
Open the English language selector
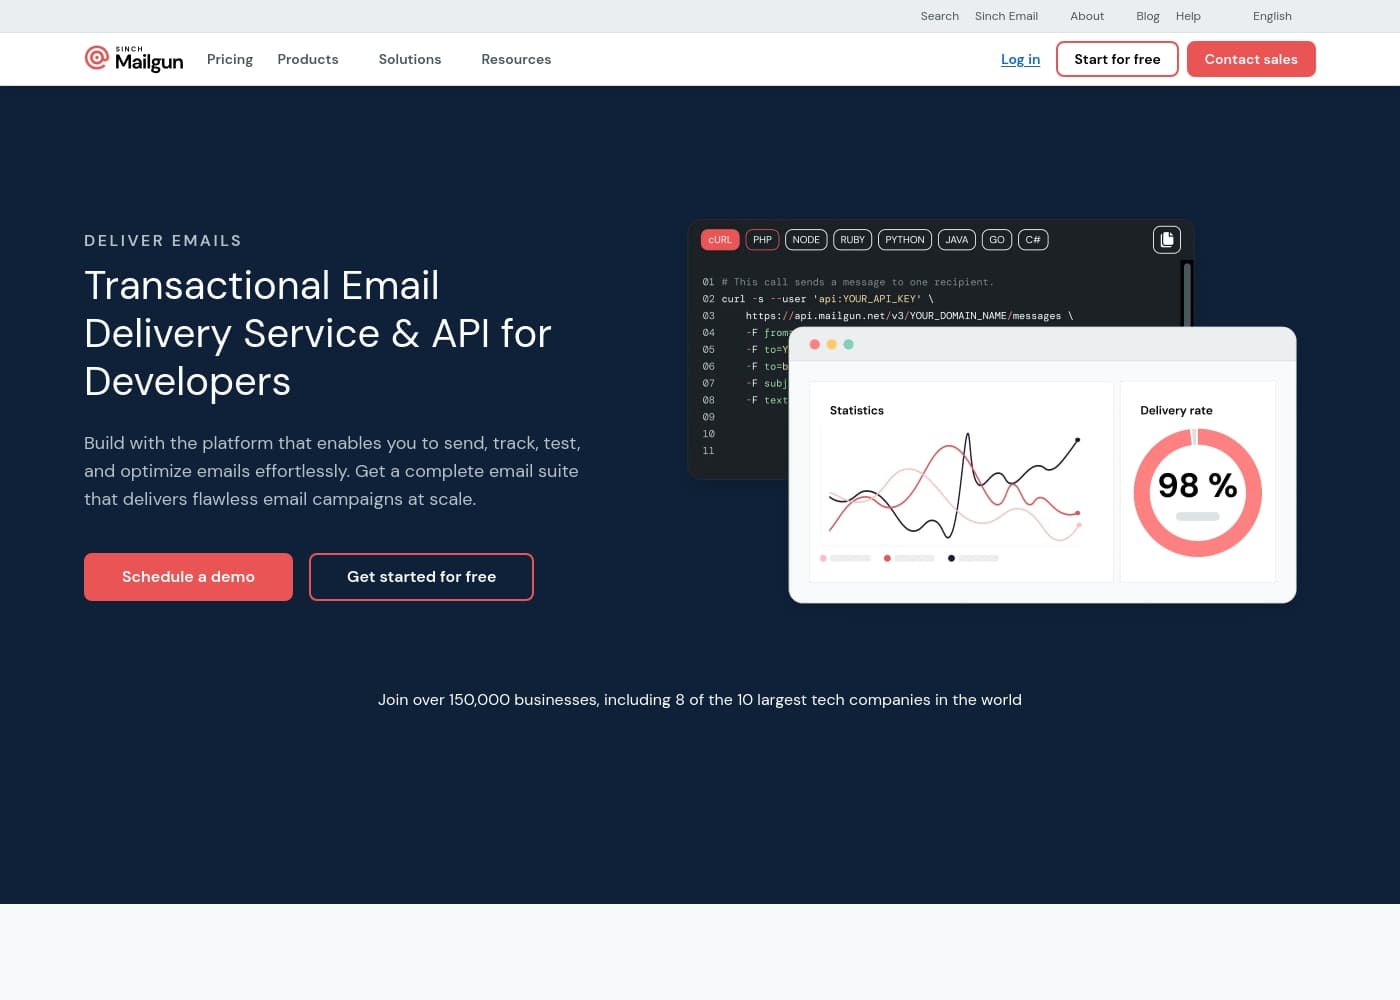tap(1272, 16)
